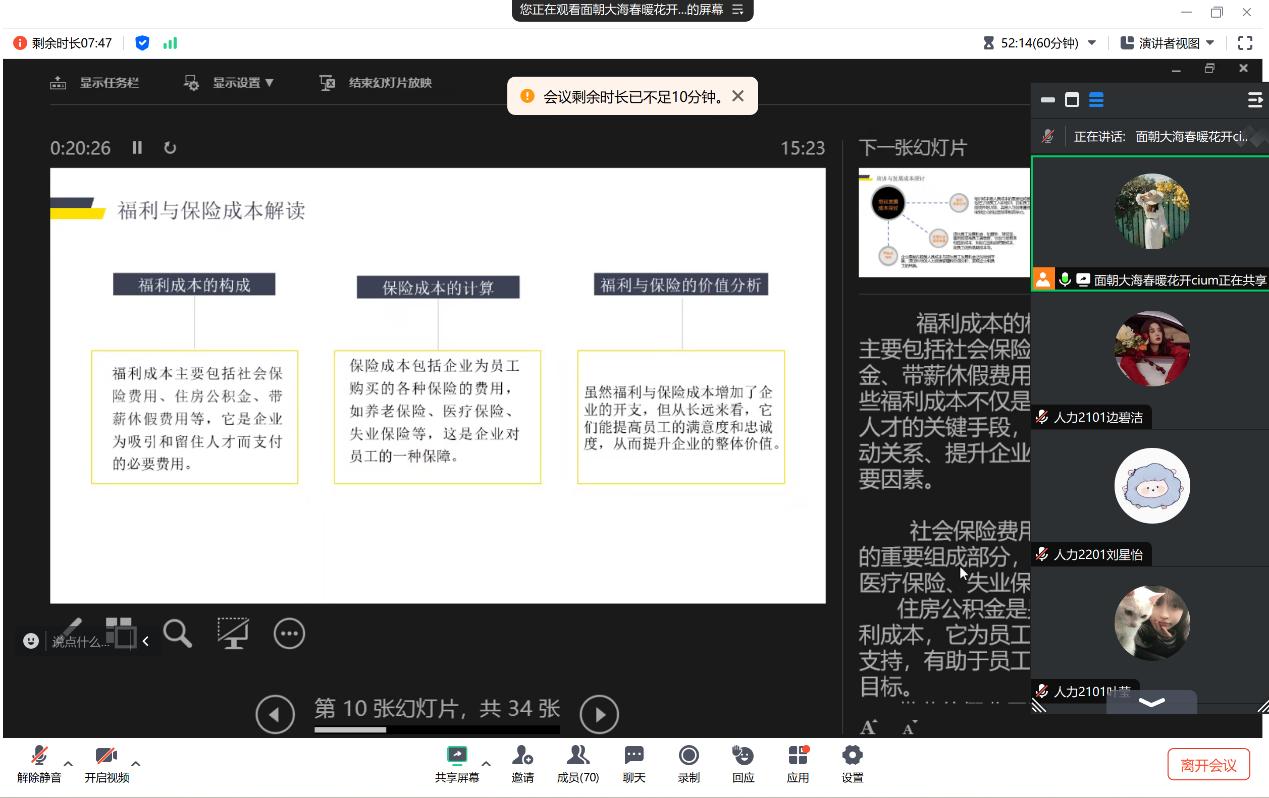
Task: Unmute microphone via 解除静音
Action: [x=37, y=762]
